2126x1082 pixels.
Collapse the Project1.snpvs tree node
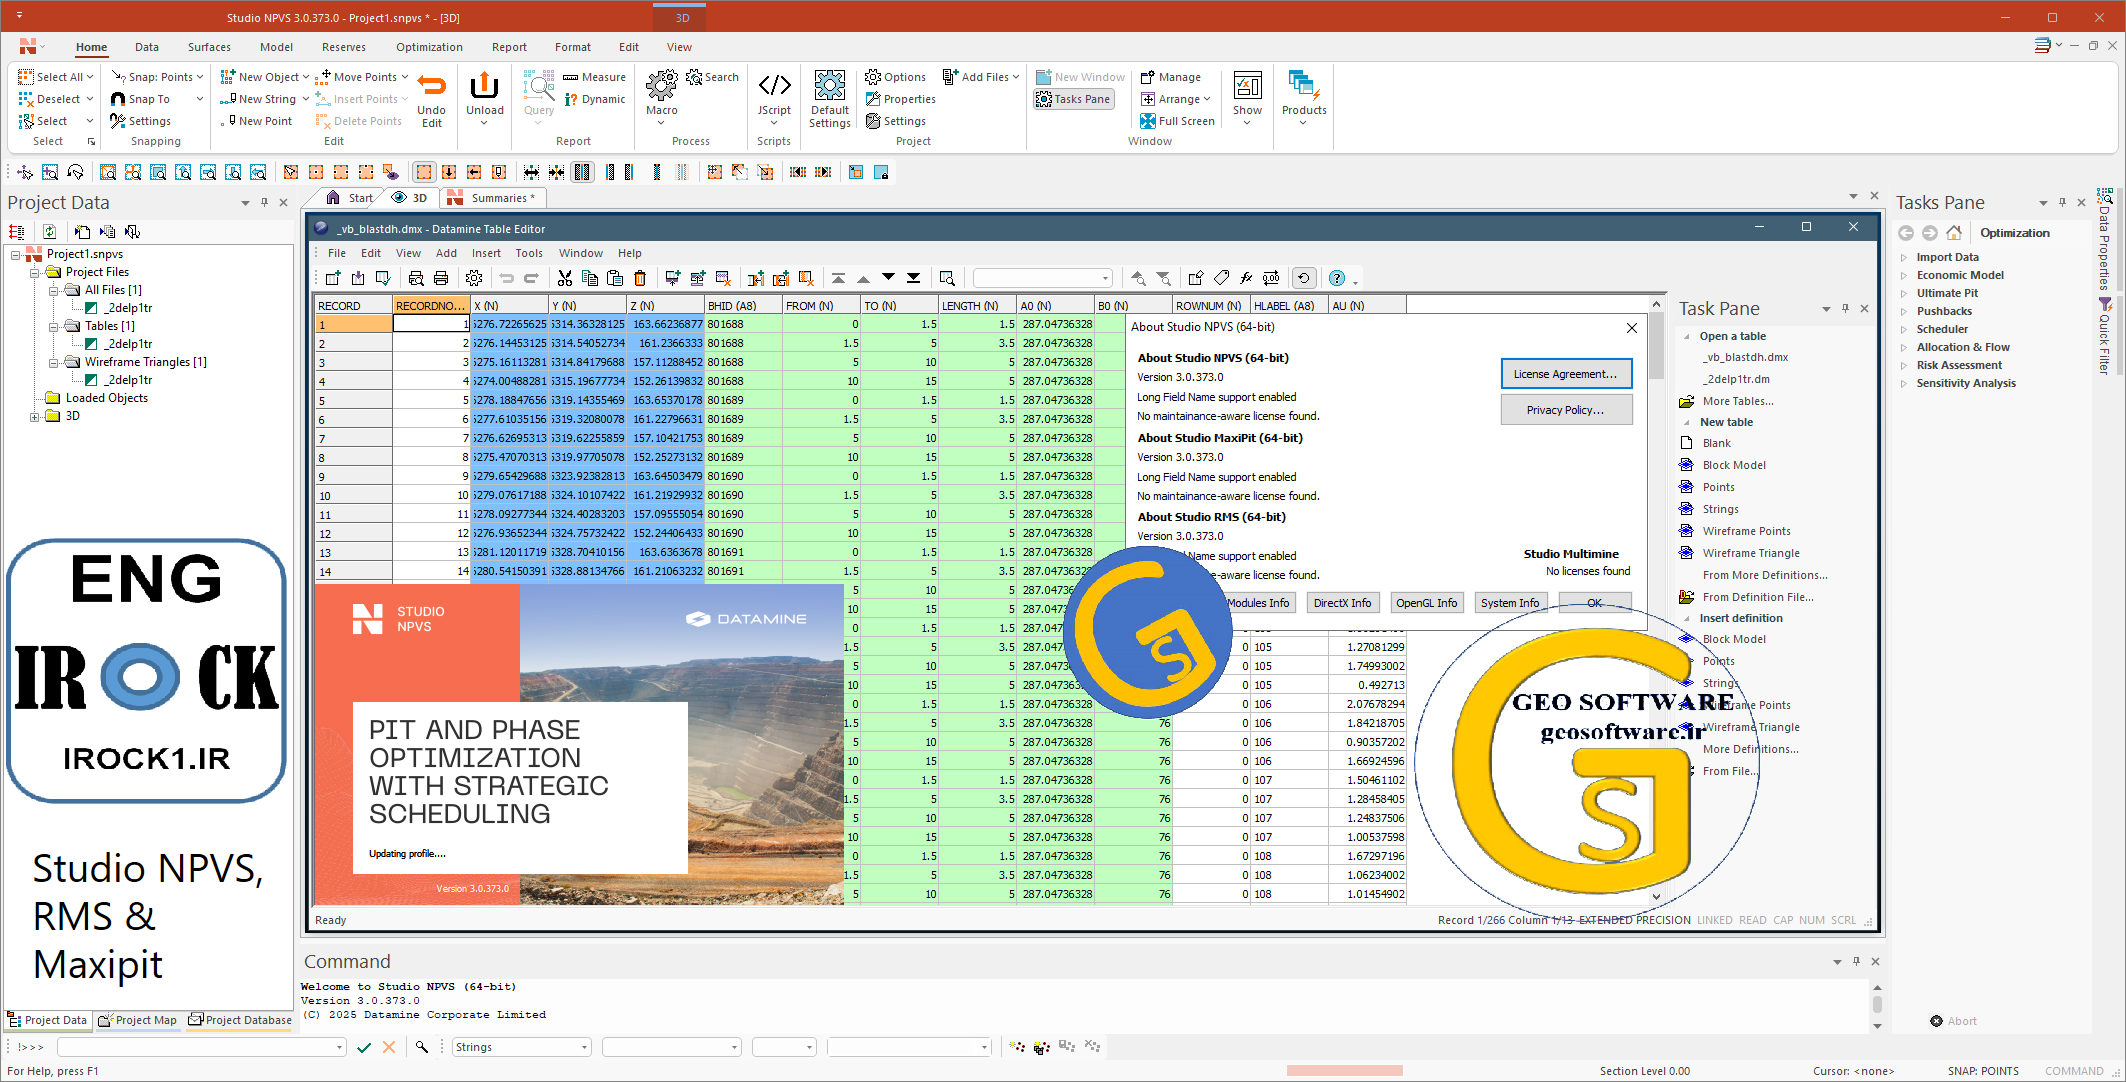(x=16, y=254)
